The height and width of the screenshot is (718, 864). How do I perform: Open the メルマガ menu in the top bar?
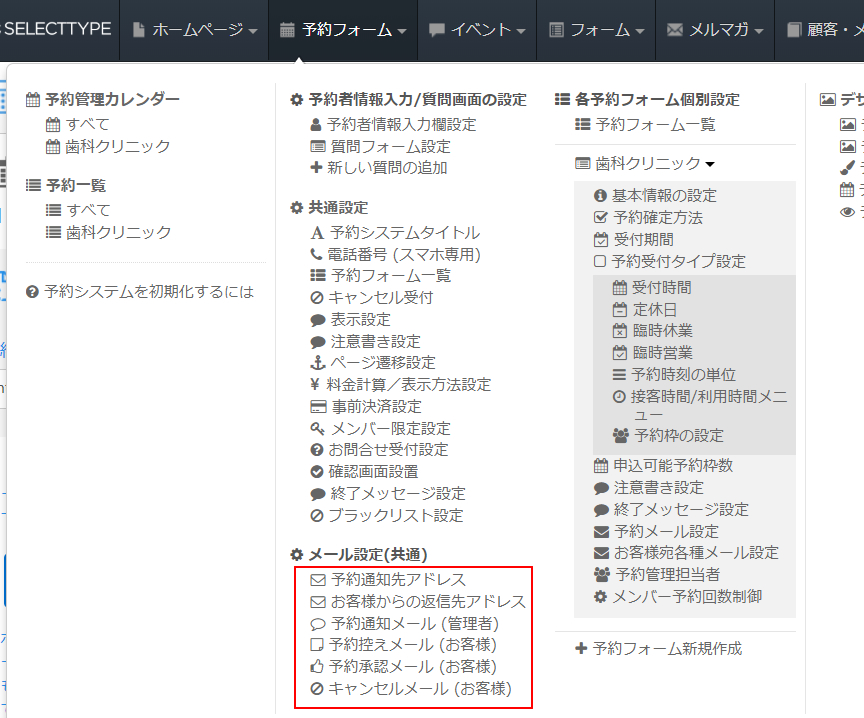(x=716, y=30)
